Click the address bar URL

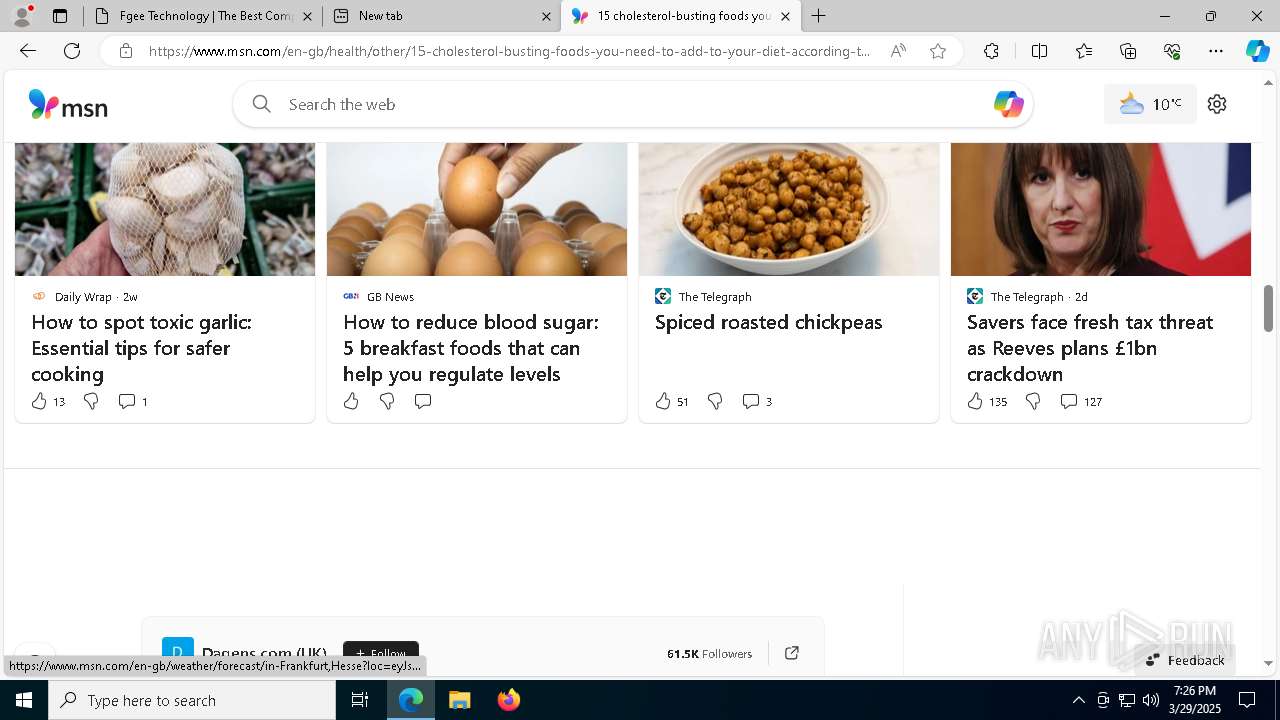pos(510,51)
